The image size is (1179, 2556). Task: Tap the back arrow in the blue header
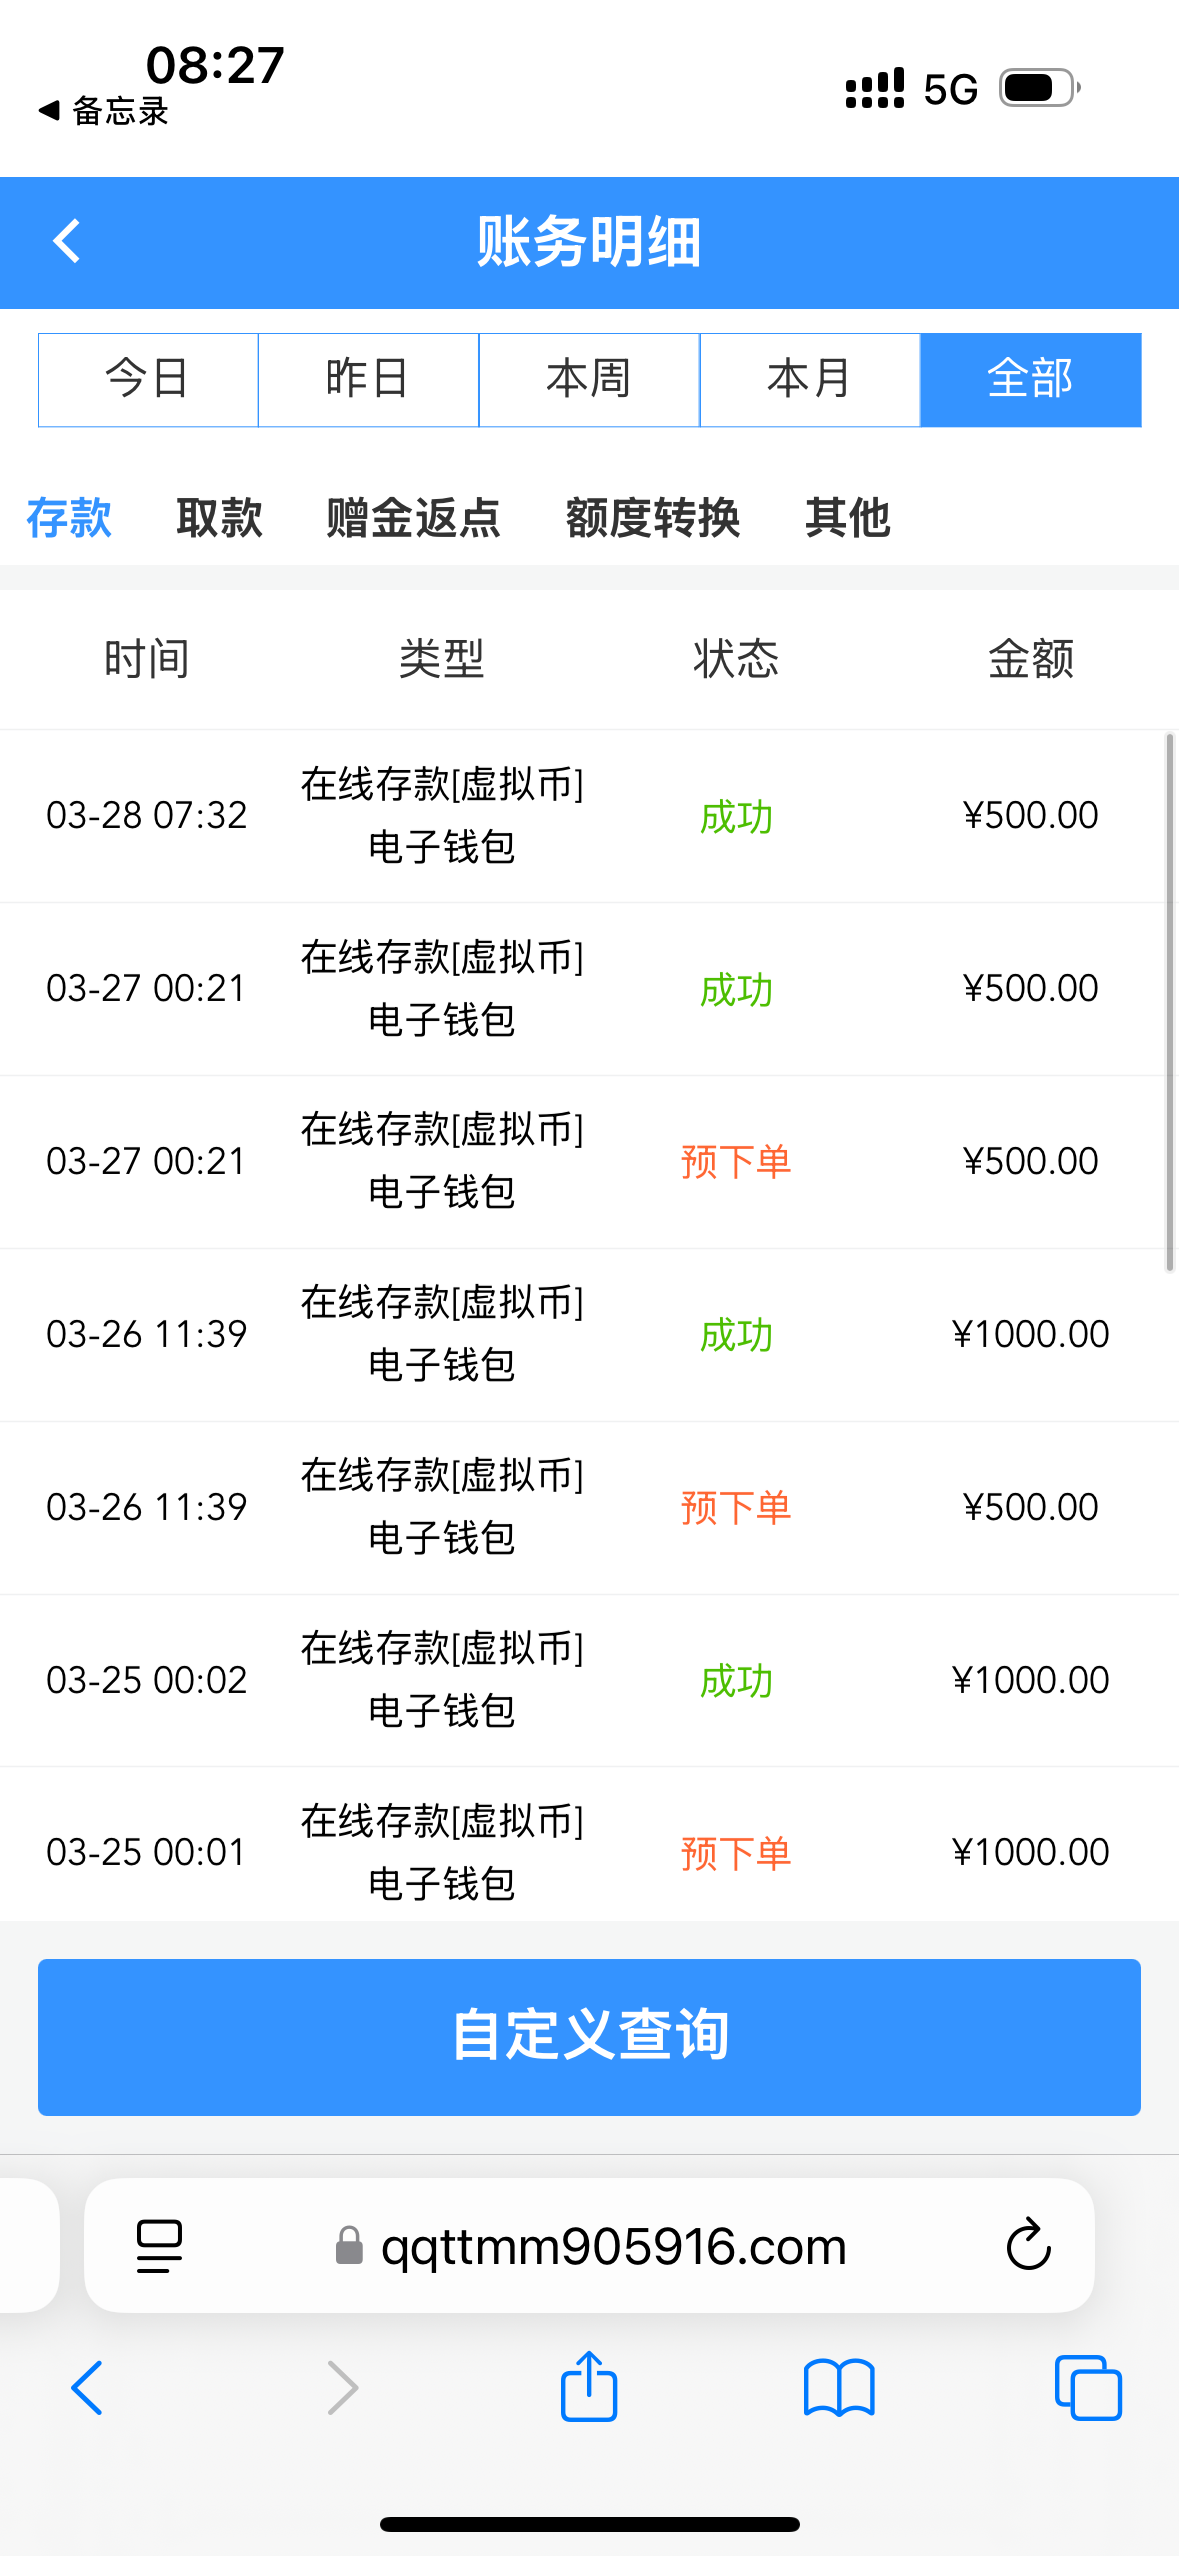(x=66, y=242)
